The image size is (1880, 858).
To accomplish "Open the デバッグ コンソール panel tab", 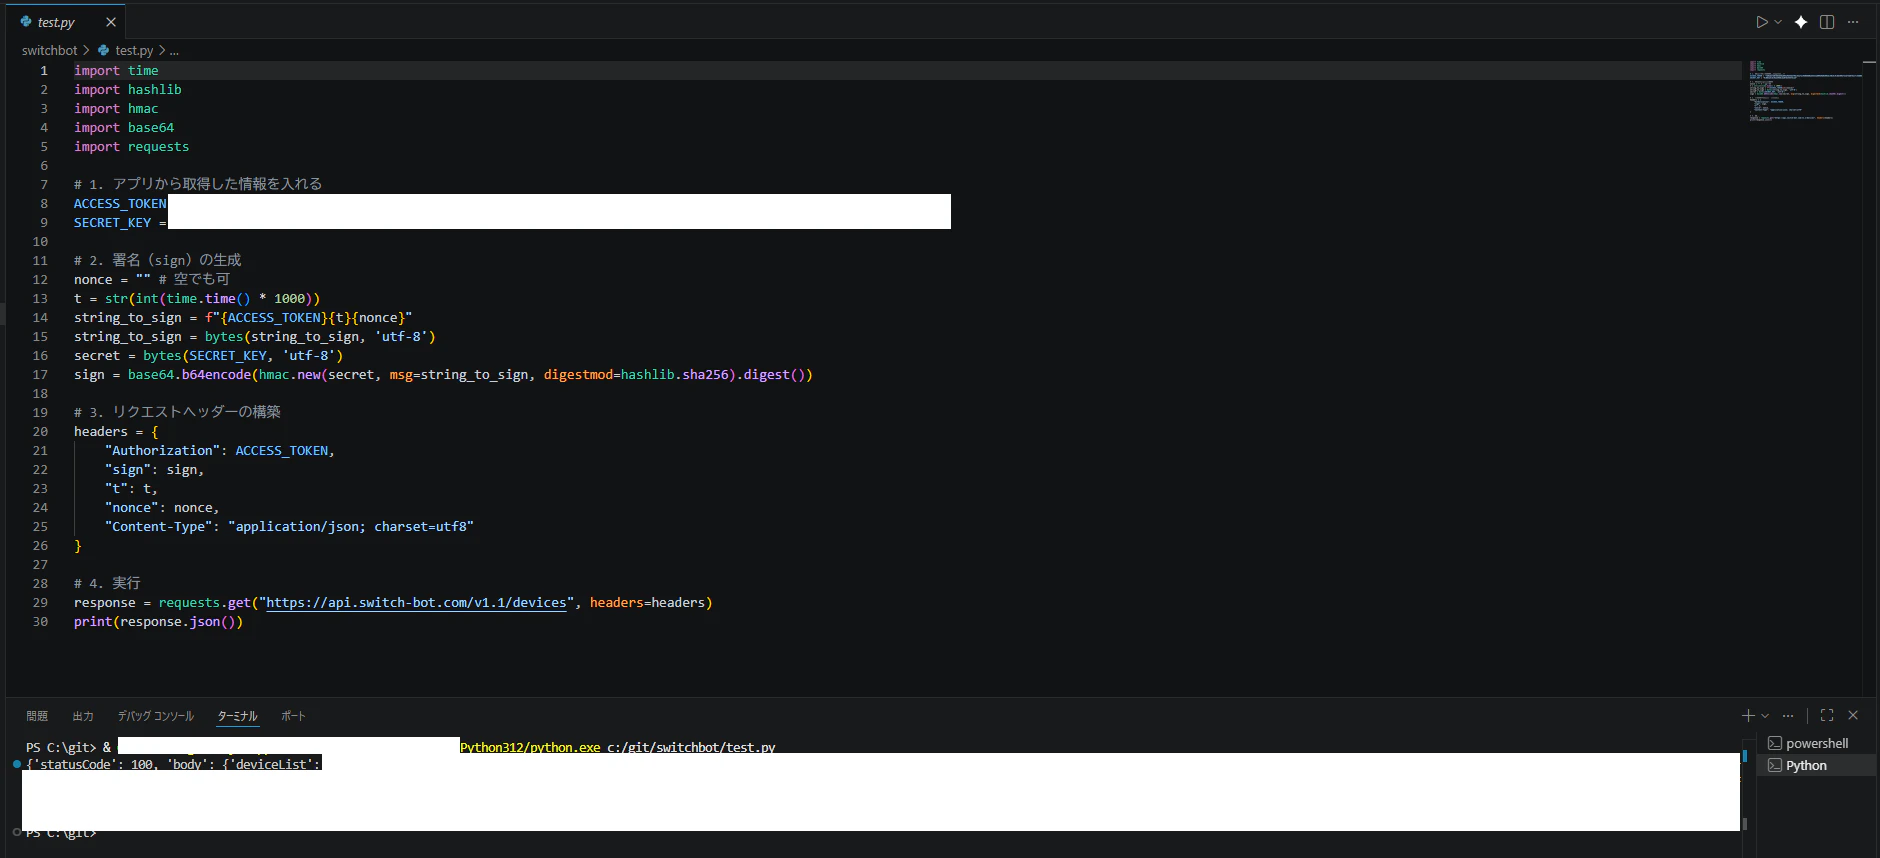I will point(156,716).
